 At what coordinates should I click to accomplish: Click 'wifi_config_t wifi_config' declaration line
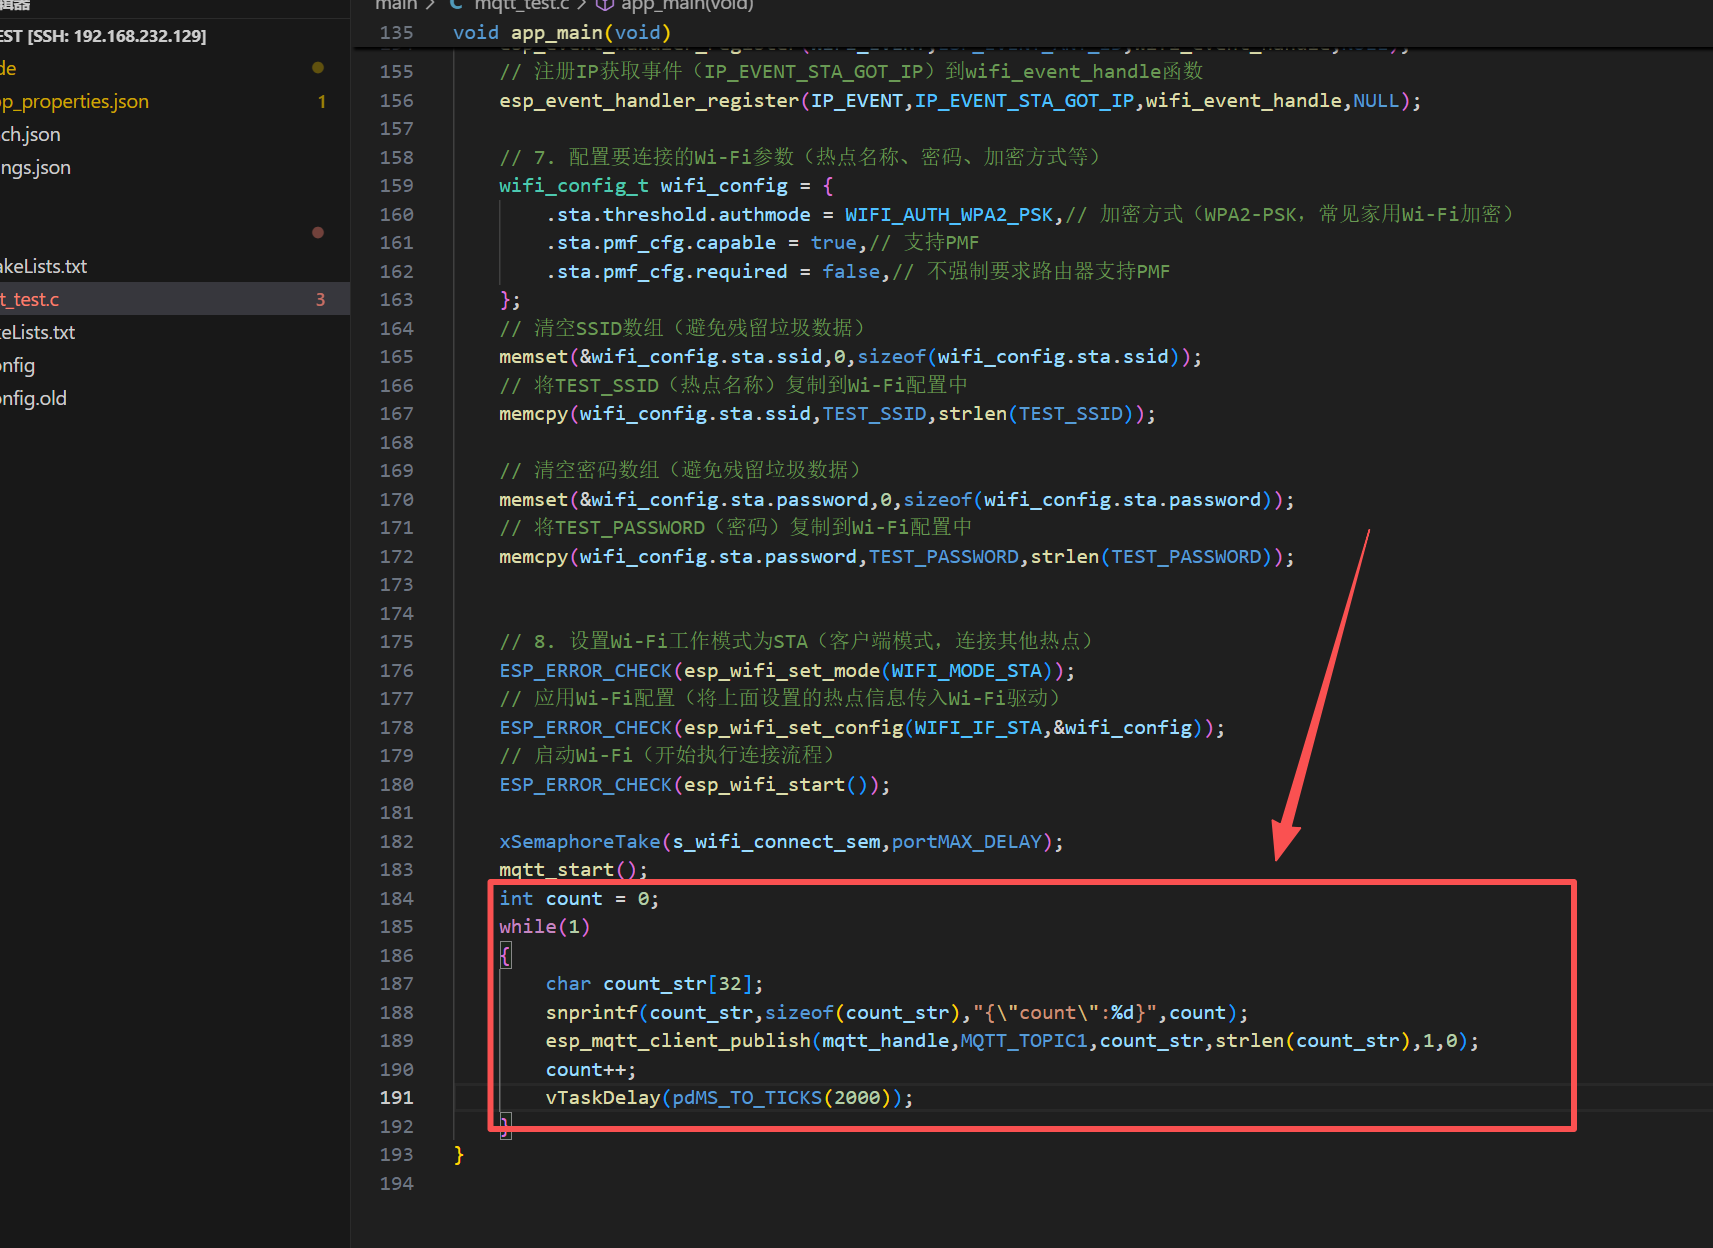click(x=666, y=185)
